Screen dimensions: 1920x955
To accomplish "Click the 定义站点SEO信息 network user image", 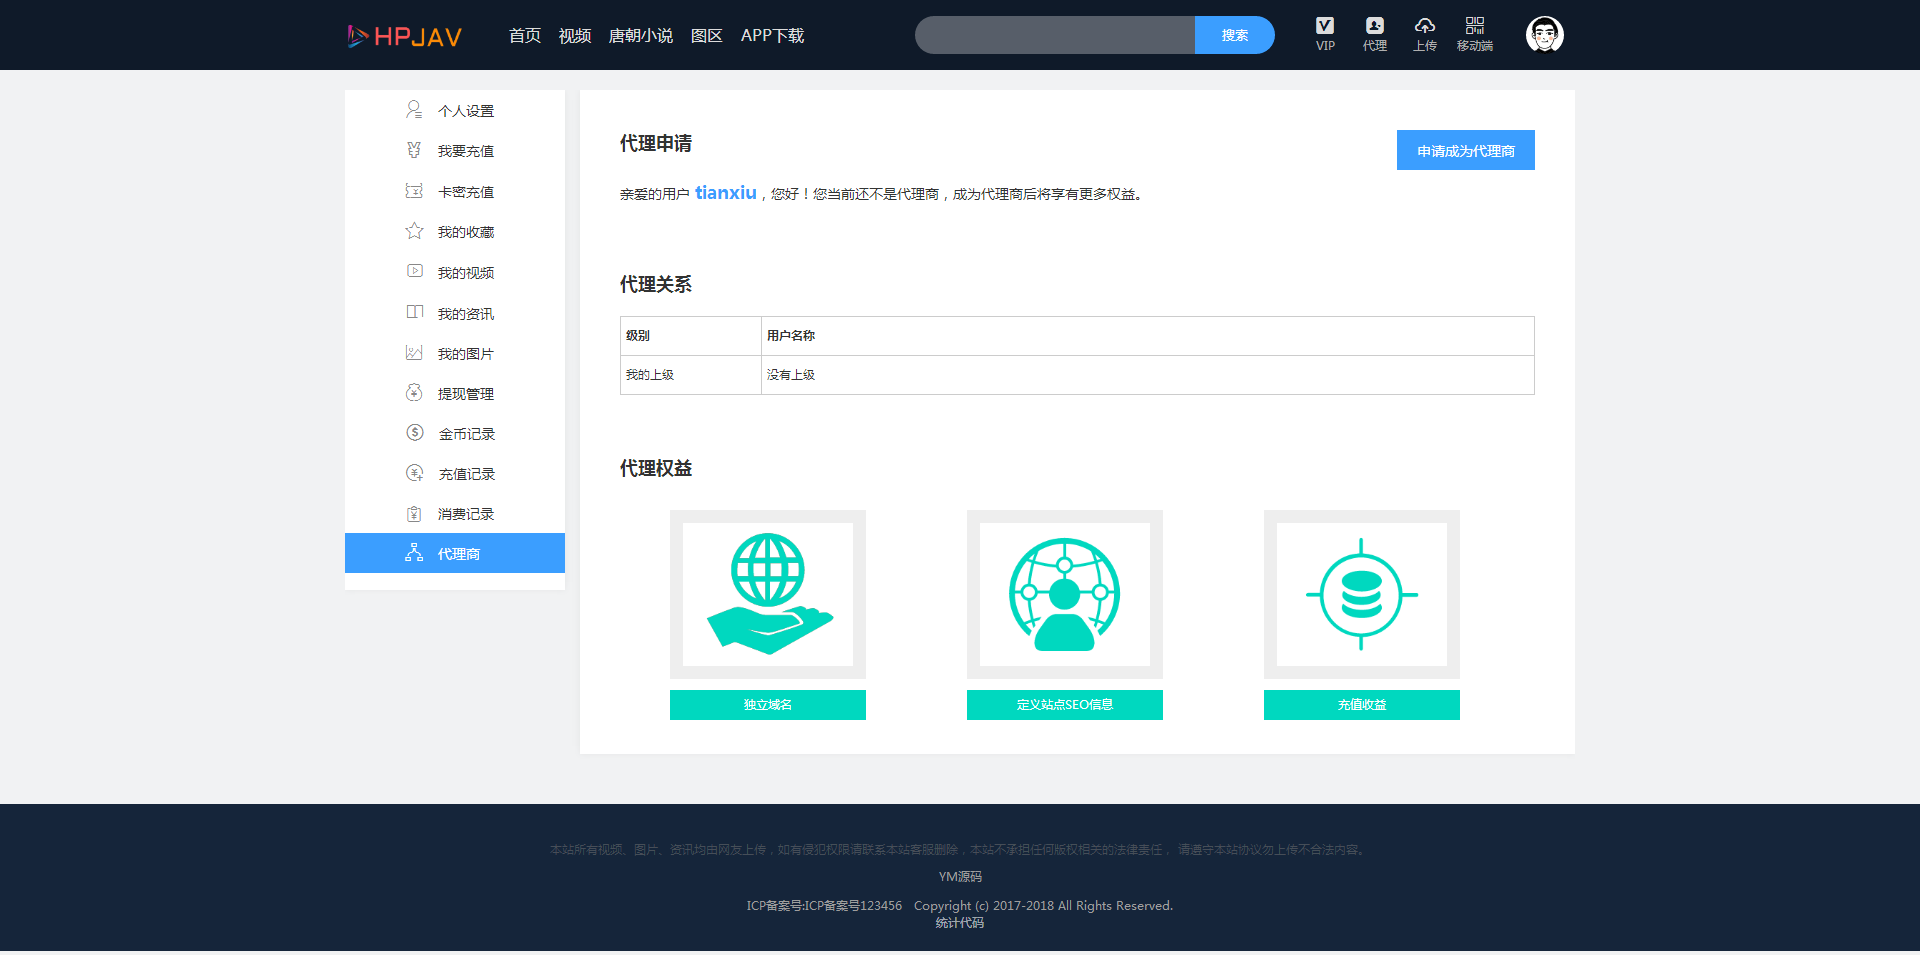I will click(x=1064, y=594).
